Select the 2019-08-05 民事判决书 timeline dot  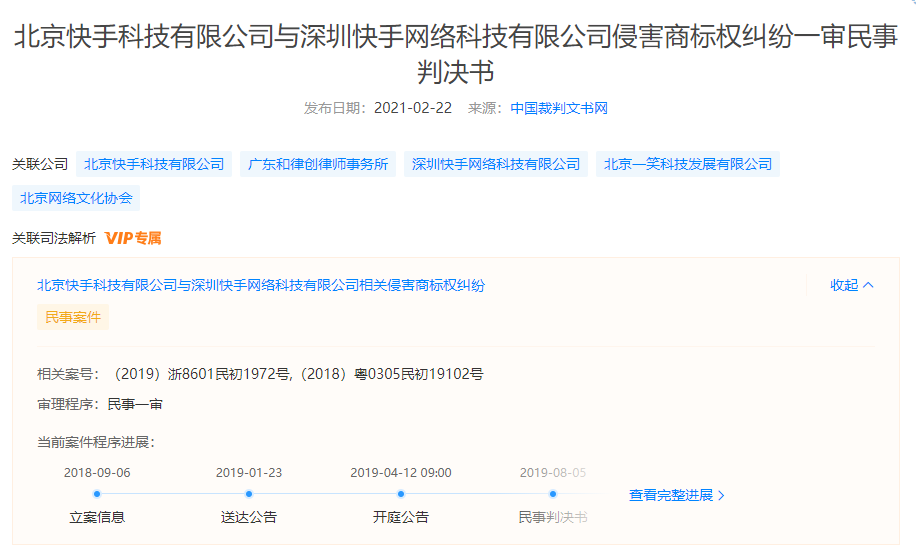[x=553, y=494]
